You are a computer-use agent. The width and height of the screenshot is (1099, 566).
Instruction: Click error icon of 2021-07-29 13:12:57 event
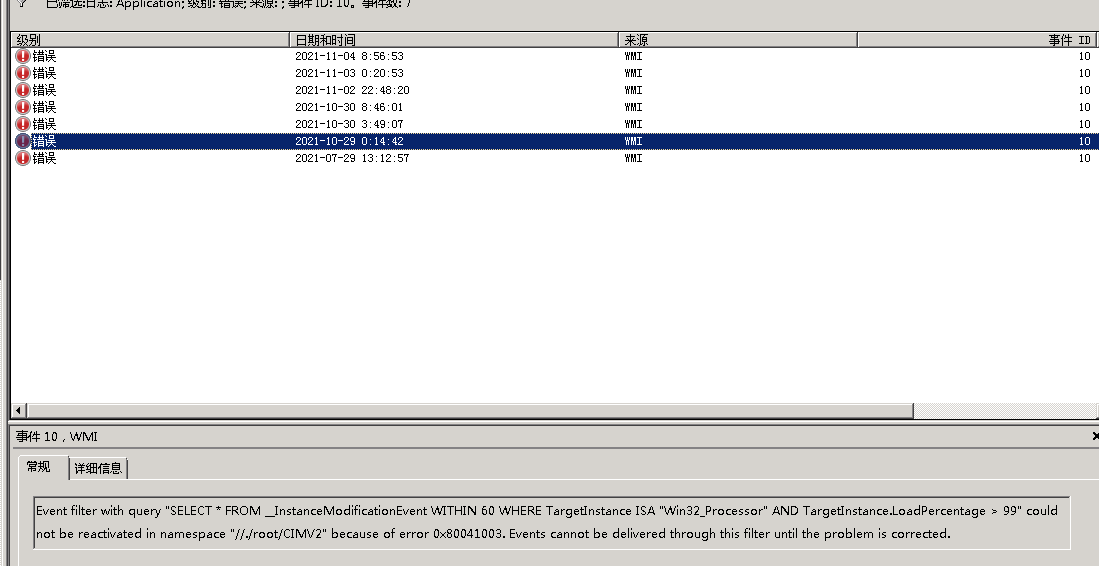click(x=23, y=158)
